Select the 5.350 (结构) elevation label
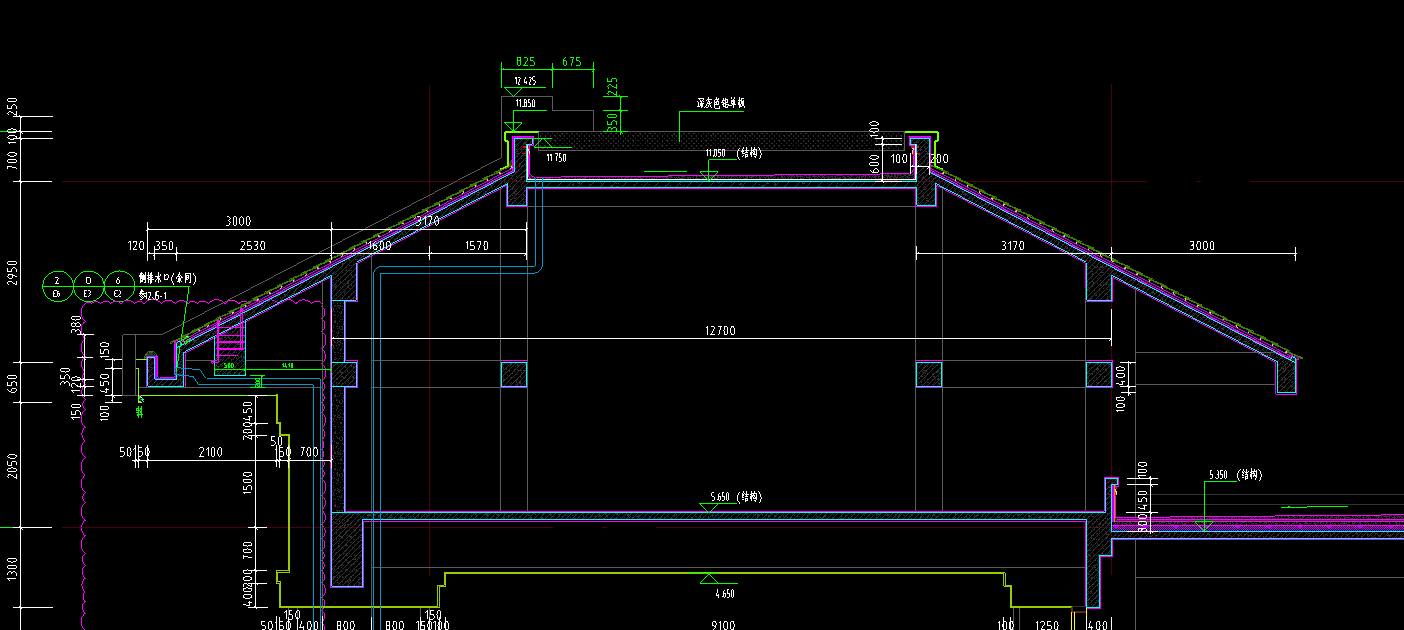This screenshot has width=1404, height=630. tap(1235, 475)
